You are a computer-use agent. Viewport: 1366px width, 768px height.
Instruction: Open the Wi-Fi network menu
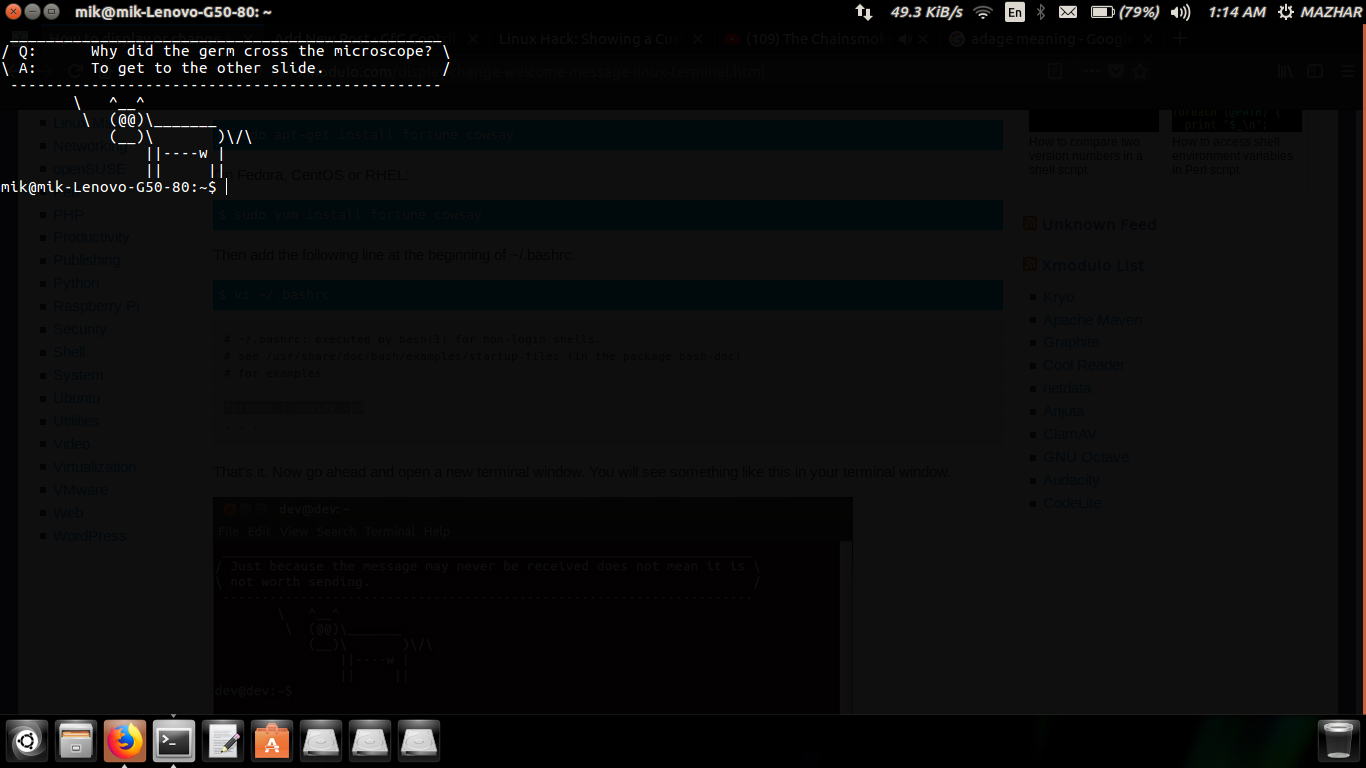[x=983, y=12]
